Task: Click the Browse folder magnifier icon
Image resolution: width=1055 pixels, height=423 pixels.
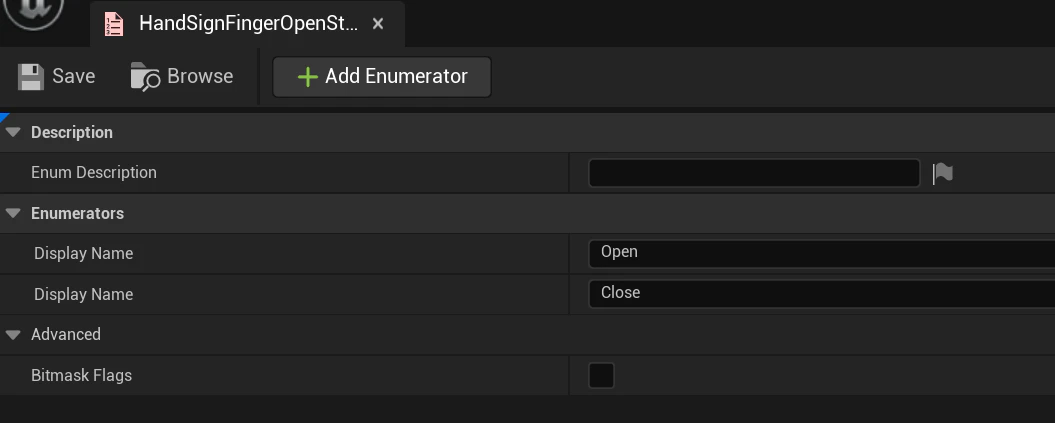Action: click(145, 77)
